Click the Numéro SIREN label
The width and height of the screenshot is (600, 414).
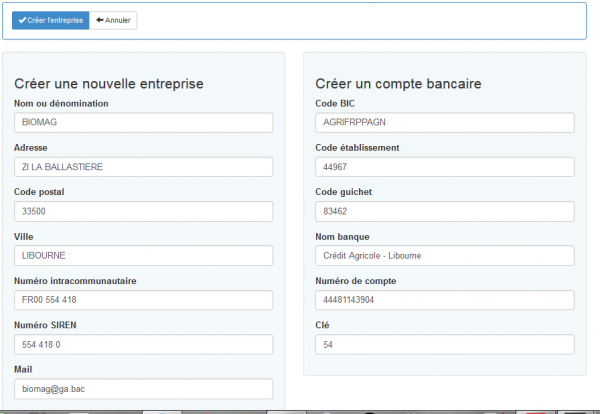point(45,325)
